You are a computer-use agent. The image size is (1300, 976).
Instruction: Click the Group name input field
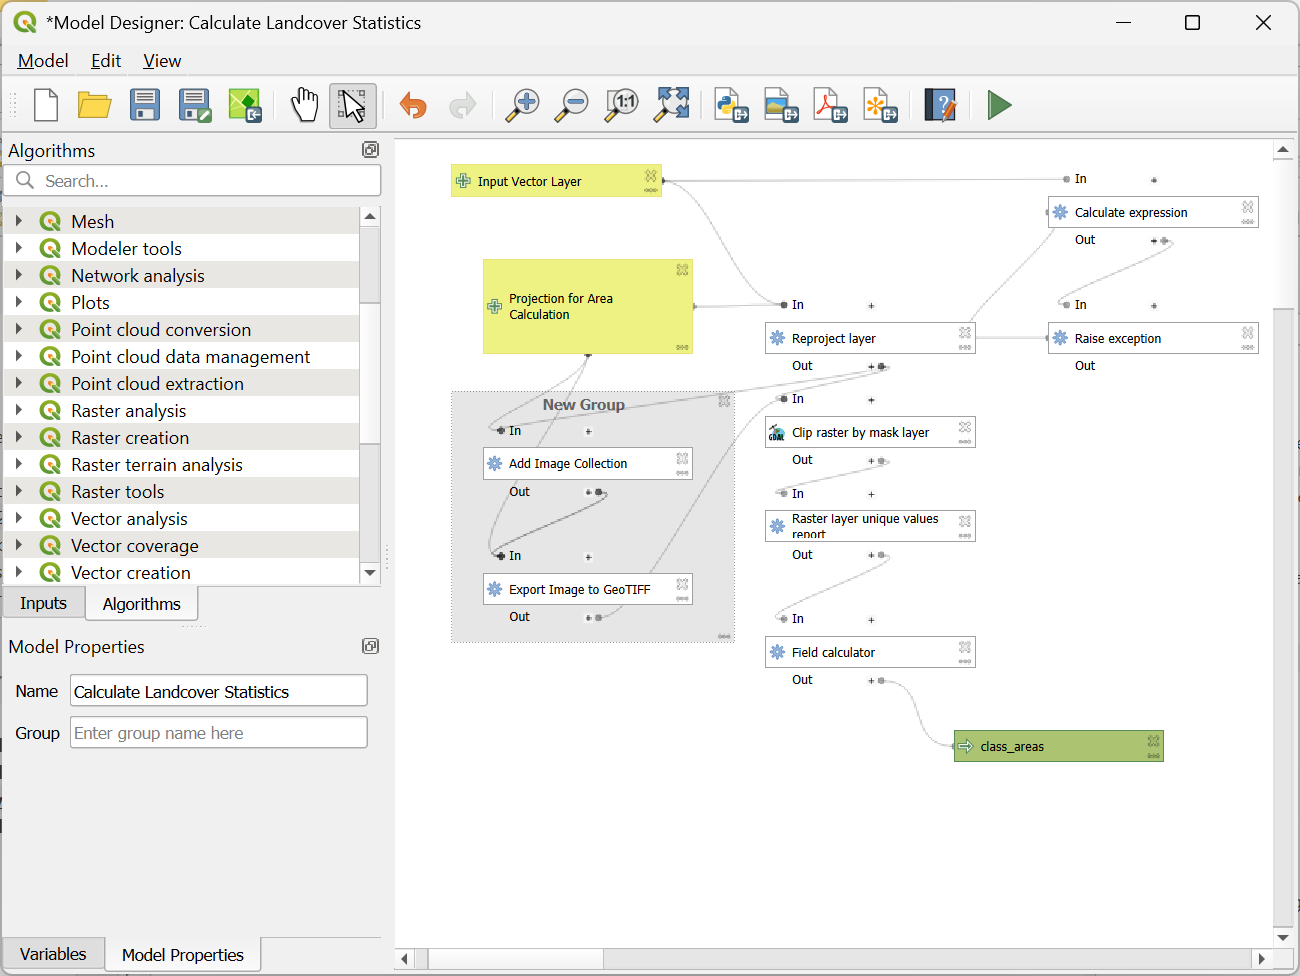[x=218, y=733]
